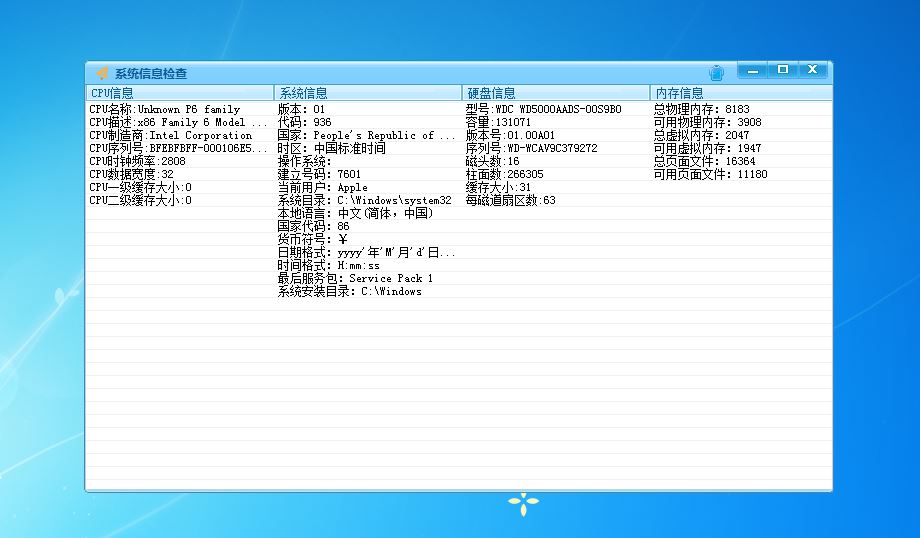Select the 总物理内存: 8183 entry
Image resolution: width=920 pixels, height=538 pixels.
point(702,109)
